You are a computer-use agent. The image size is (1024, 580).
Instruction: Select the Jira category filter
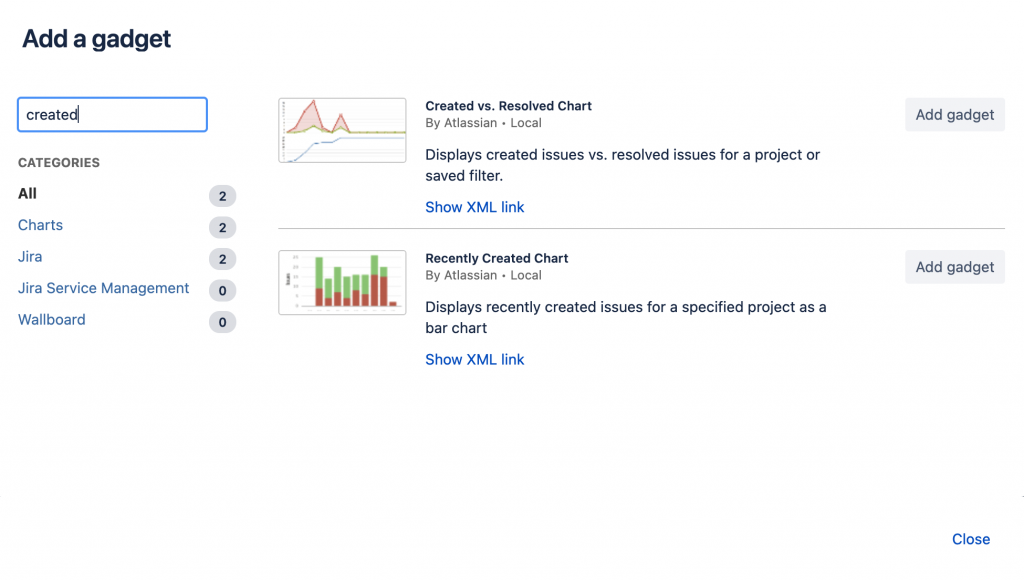tap(30, 257)
